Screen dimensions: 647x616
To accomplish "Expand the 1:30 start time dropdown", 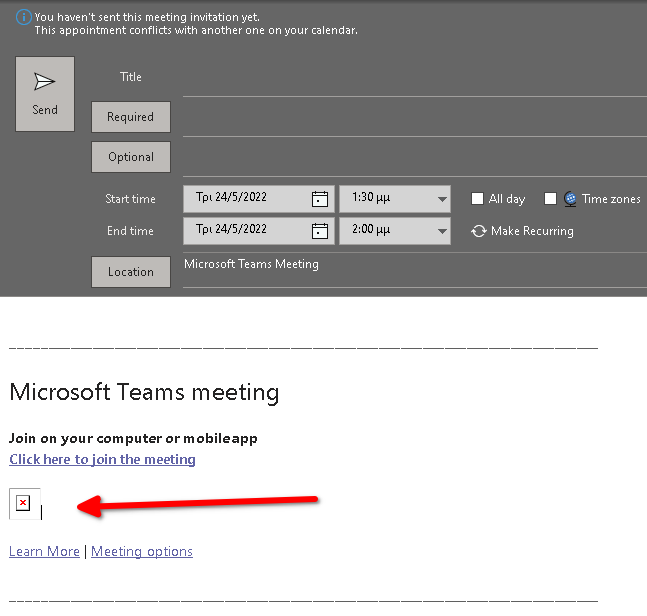I will (442, 199).
